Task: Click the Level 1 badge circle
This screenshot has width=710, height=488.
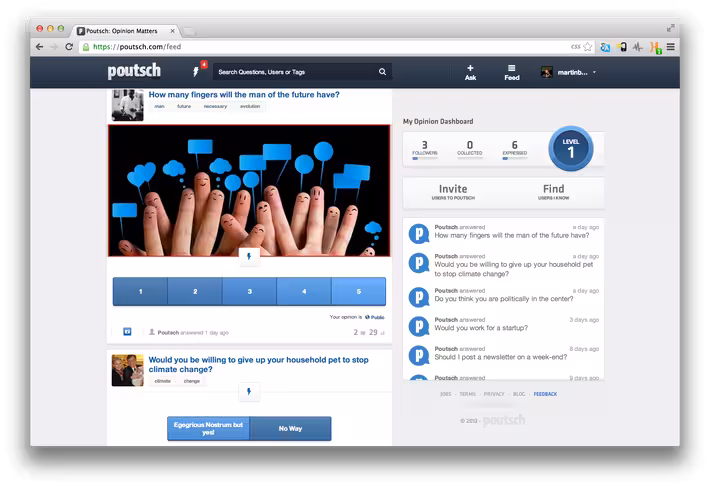Action: click(x=571, y=148)
